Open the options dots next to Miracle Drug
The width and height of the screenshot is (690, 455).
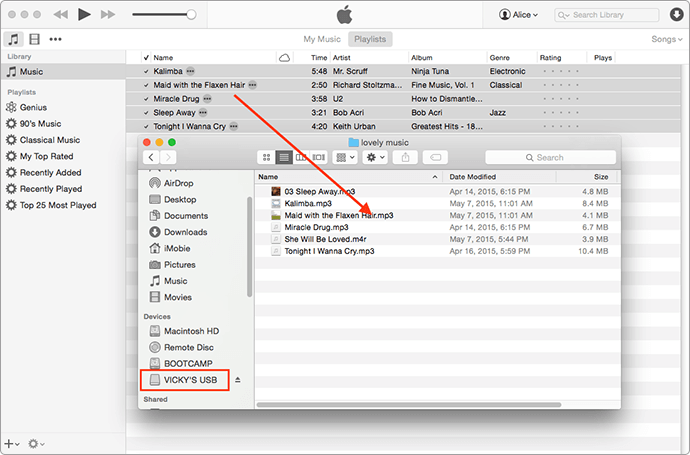pyautogui.click(x=207, y=99)
